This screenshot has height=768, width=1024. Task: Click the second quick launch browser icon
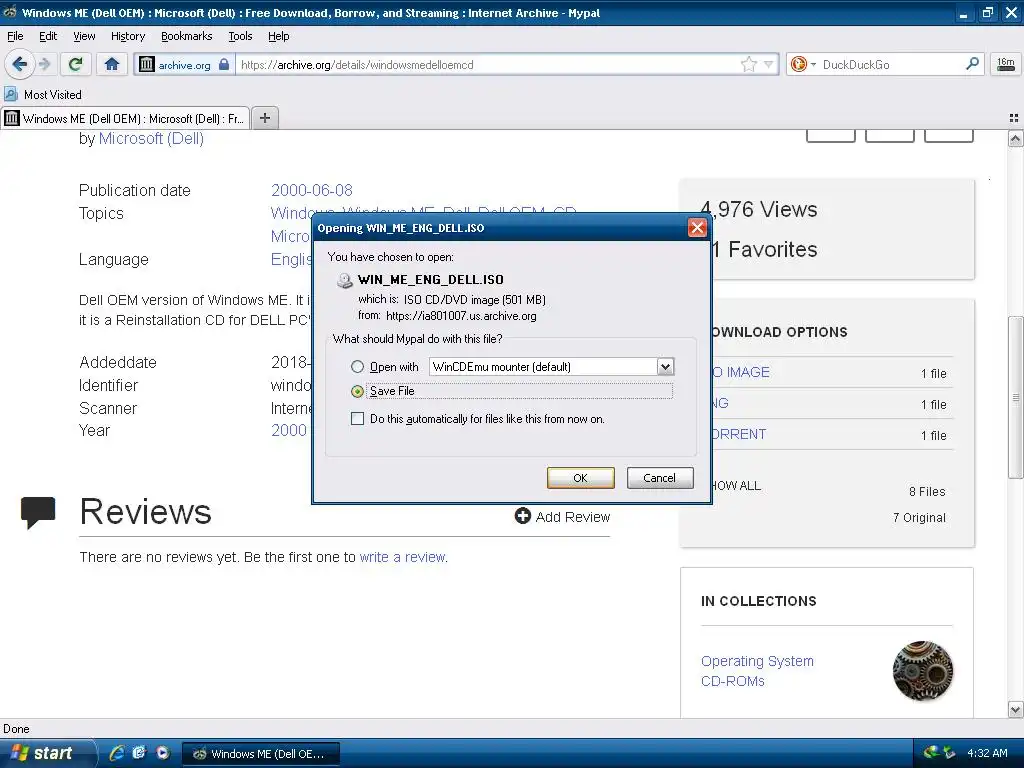(x=139, y=753)
